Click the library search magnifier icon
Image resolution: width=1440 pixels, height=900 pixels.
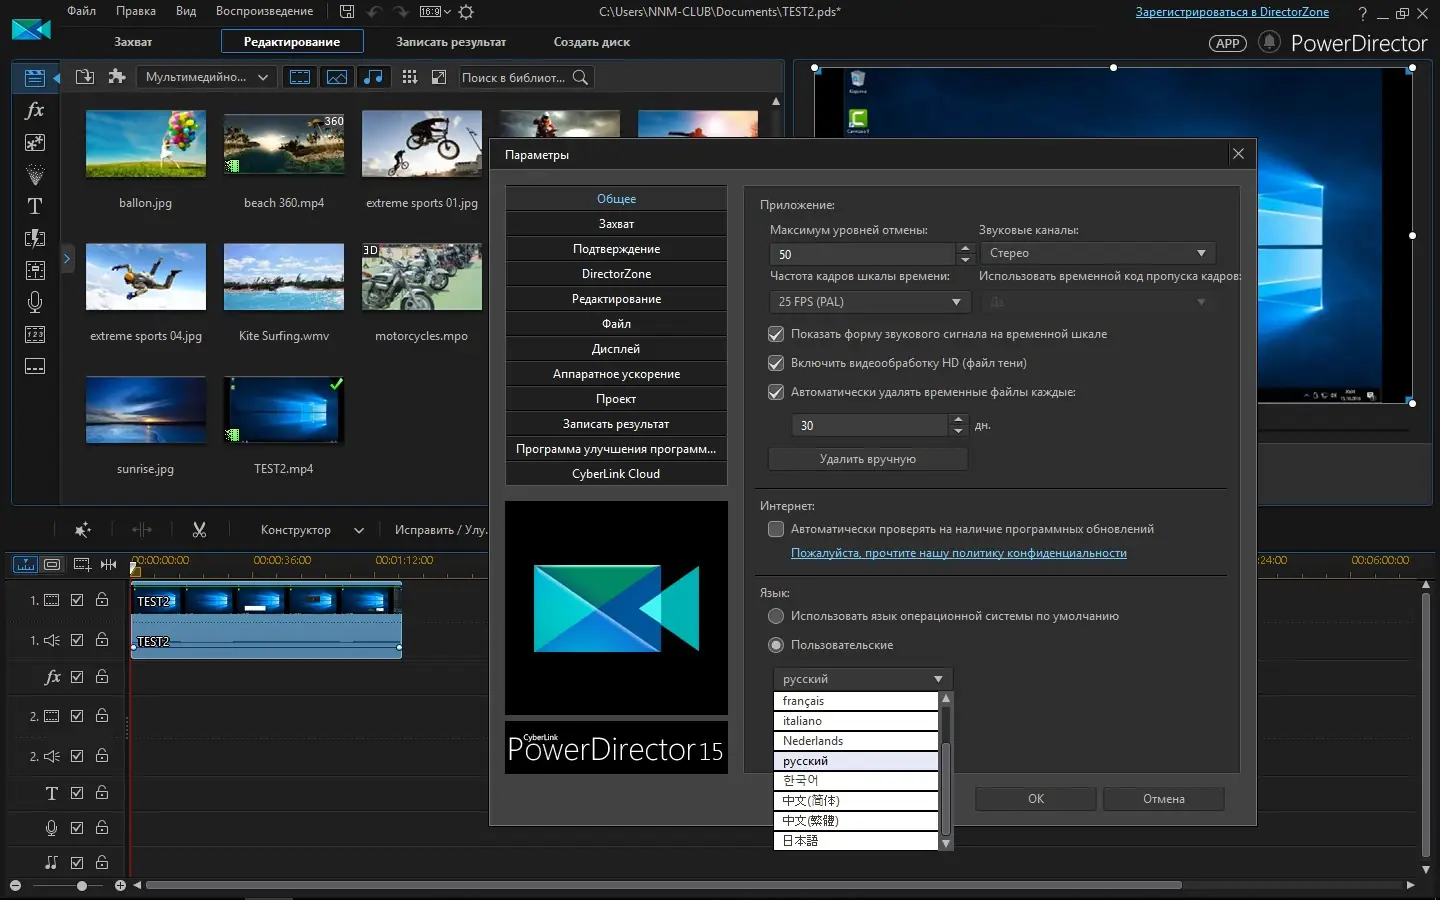pyautogui.click(x=580, y=77)
